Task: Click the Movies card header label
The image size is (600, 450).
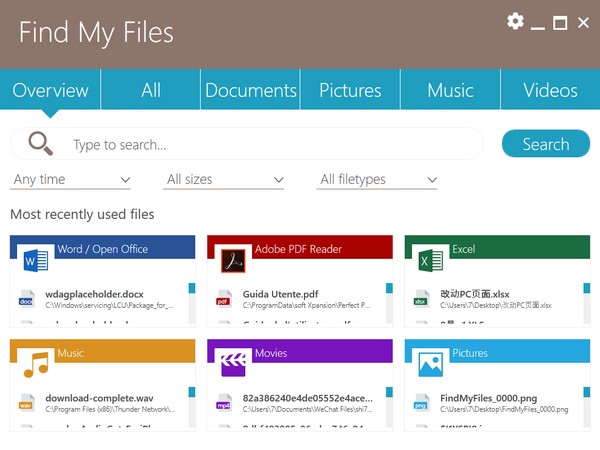Action: (271, 353)
